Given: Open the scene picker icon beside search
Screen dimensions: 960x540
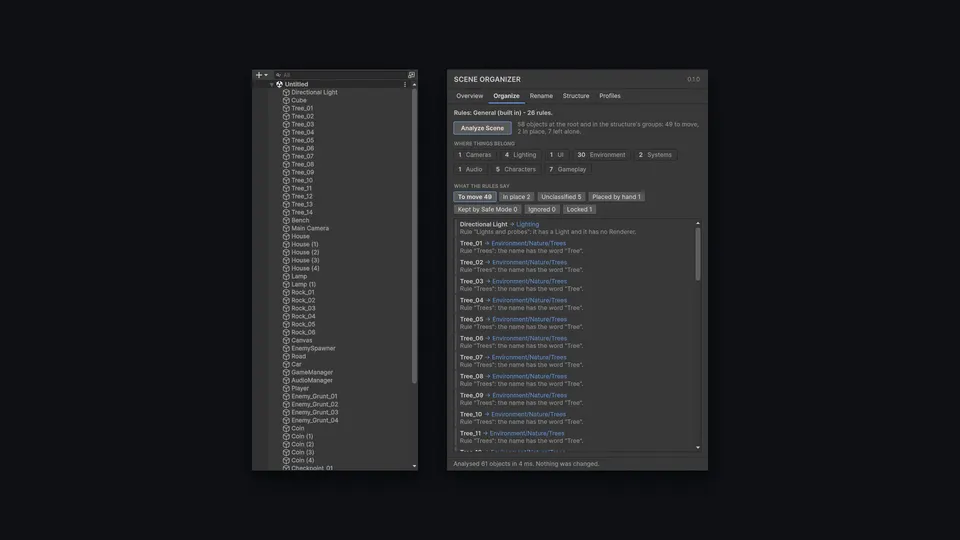Looking at the screenshot, I should coord(411,75).
